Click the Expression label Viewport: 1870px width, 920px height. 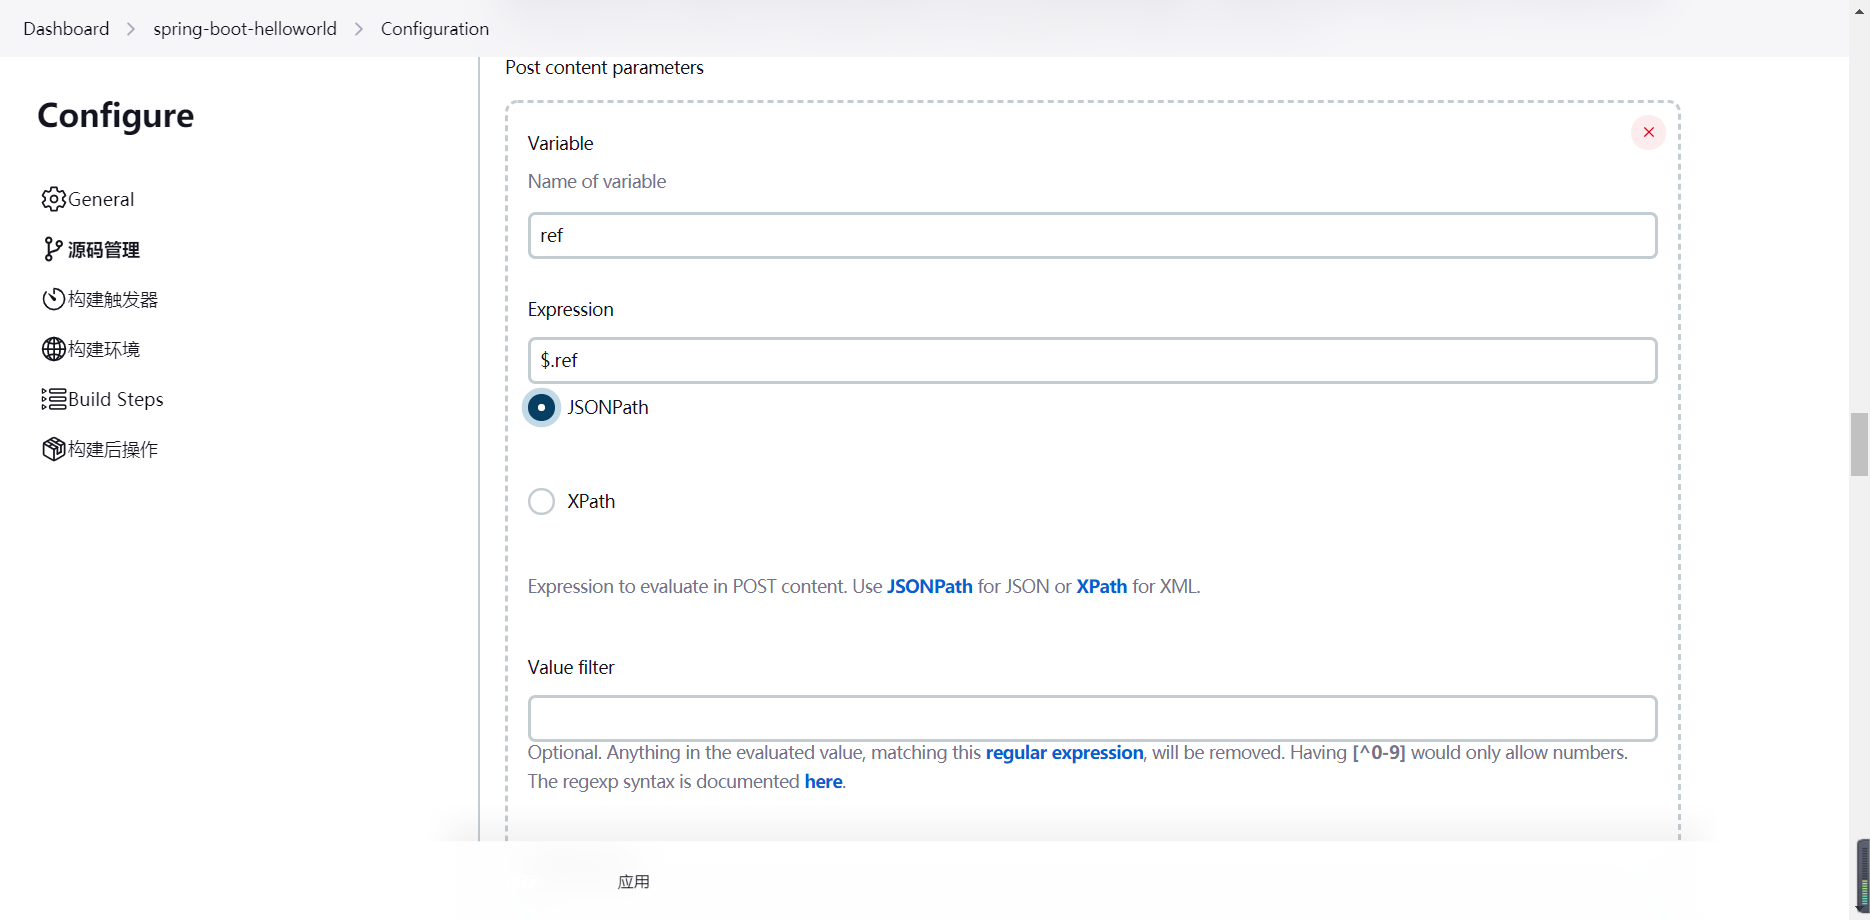570,309
